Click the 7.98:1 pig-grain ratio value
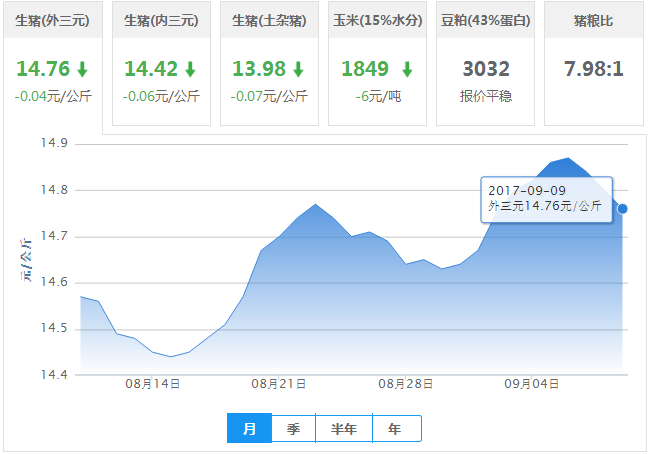Screen dimensions: 648x454 pyautogui.click(x=593, y=71)
